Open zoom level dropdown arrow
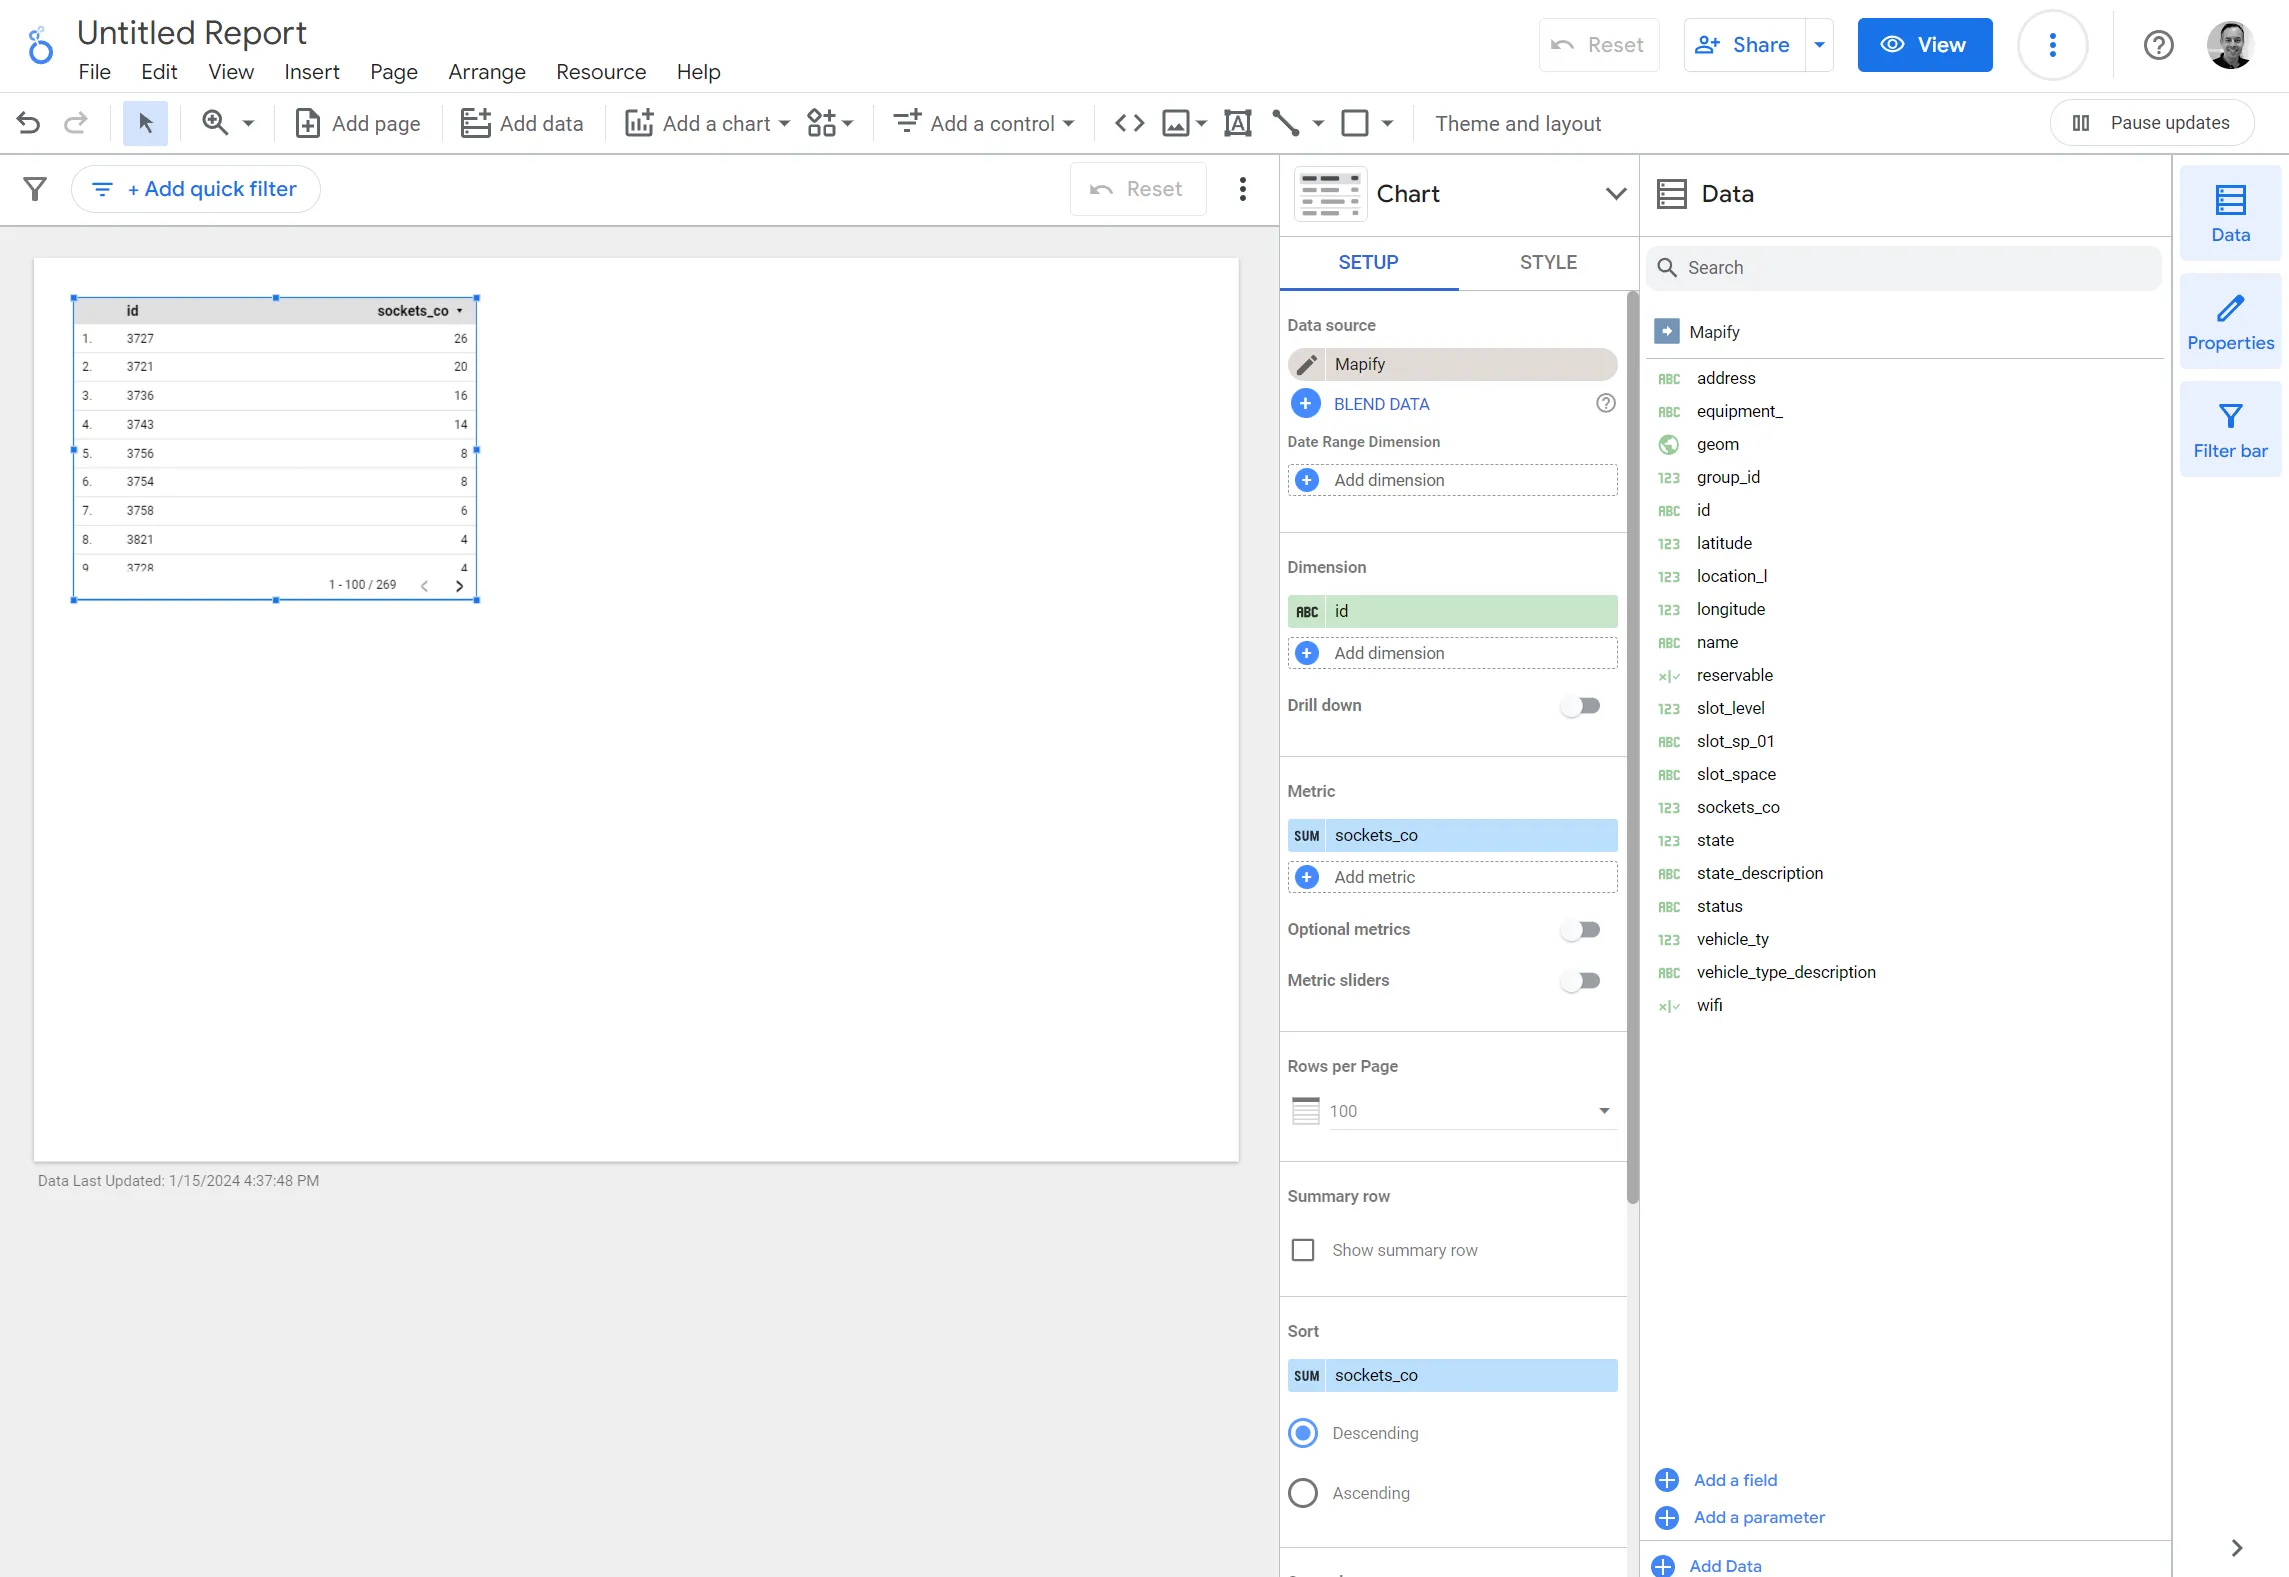The image size is (2289, 1577). [249, 124]
